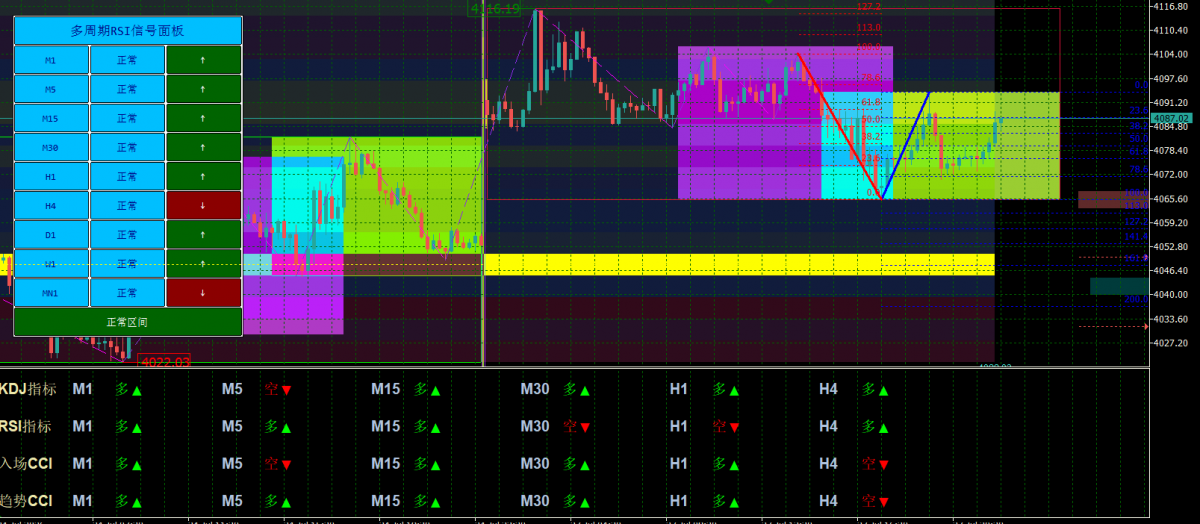Click H4 label in 趋势CCI row
1200x524 pixels.
click(828, 500)
